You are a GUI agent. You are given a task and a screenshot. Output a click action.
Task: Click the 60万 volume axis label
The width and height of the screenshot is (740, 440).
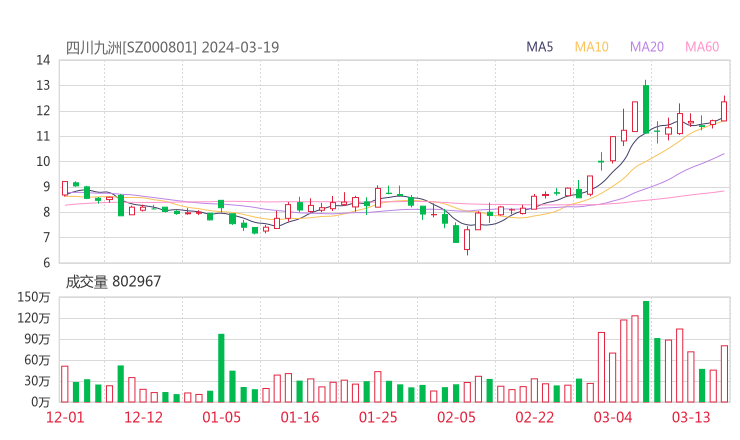tap(37, 360)
